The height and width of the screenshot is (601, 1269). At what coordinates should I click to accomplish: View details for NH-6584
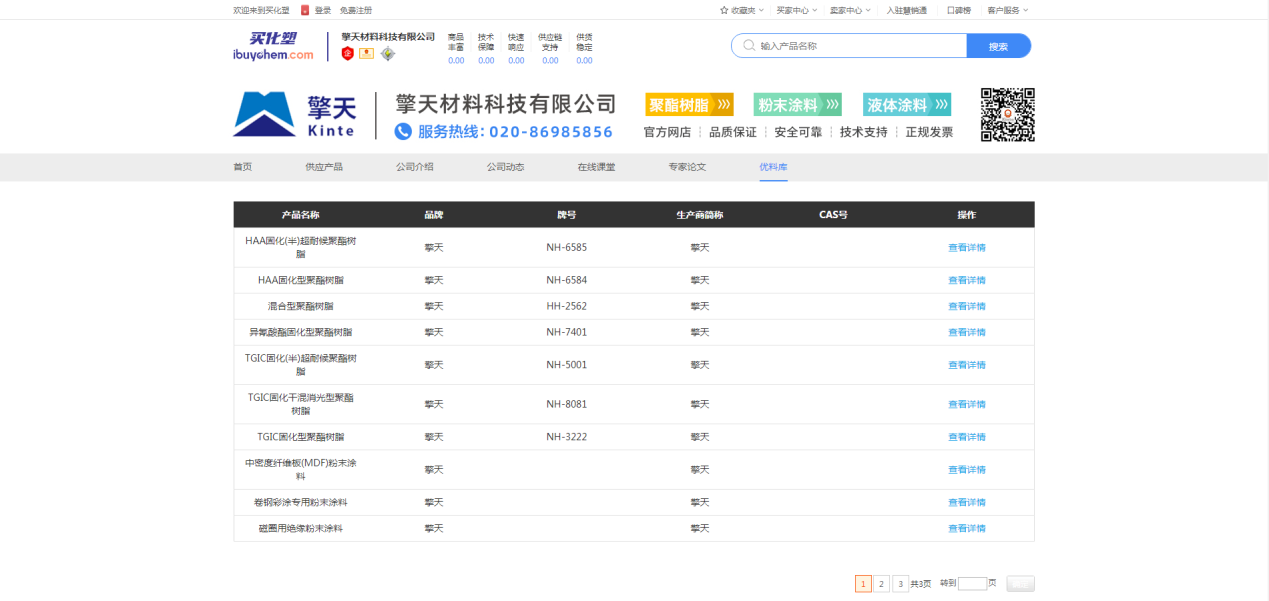967,280
